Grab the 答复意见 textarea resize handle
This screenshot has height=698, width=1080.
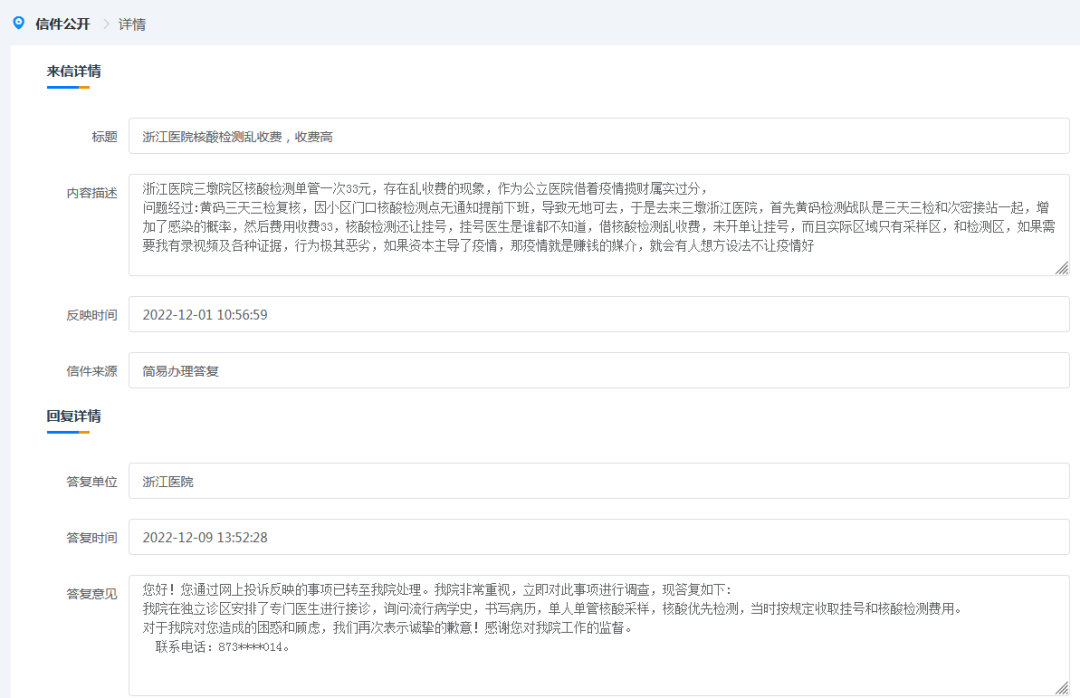pyautogui.click(x=1061, y=688)
